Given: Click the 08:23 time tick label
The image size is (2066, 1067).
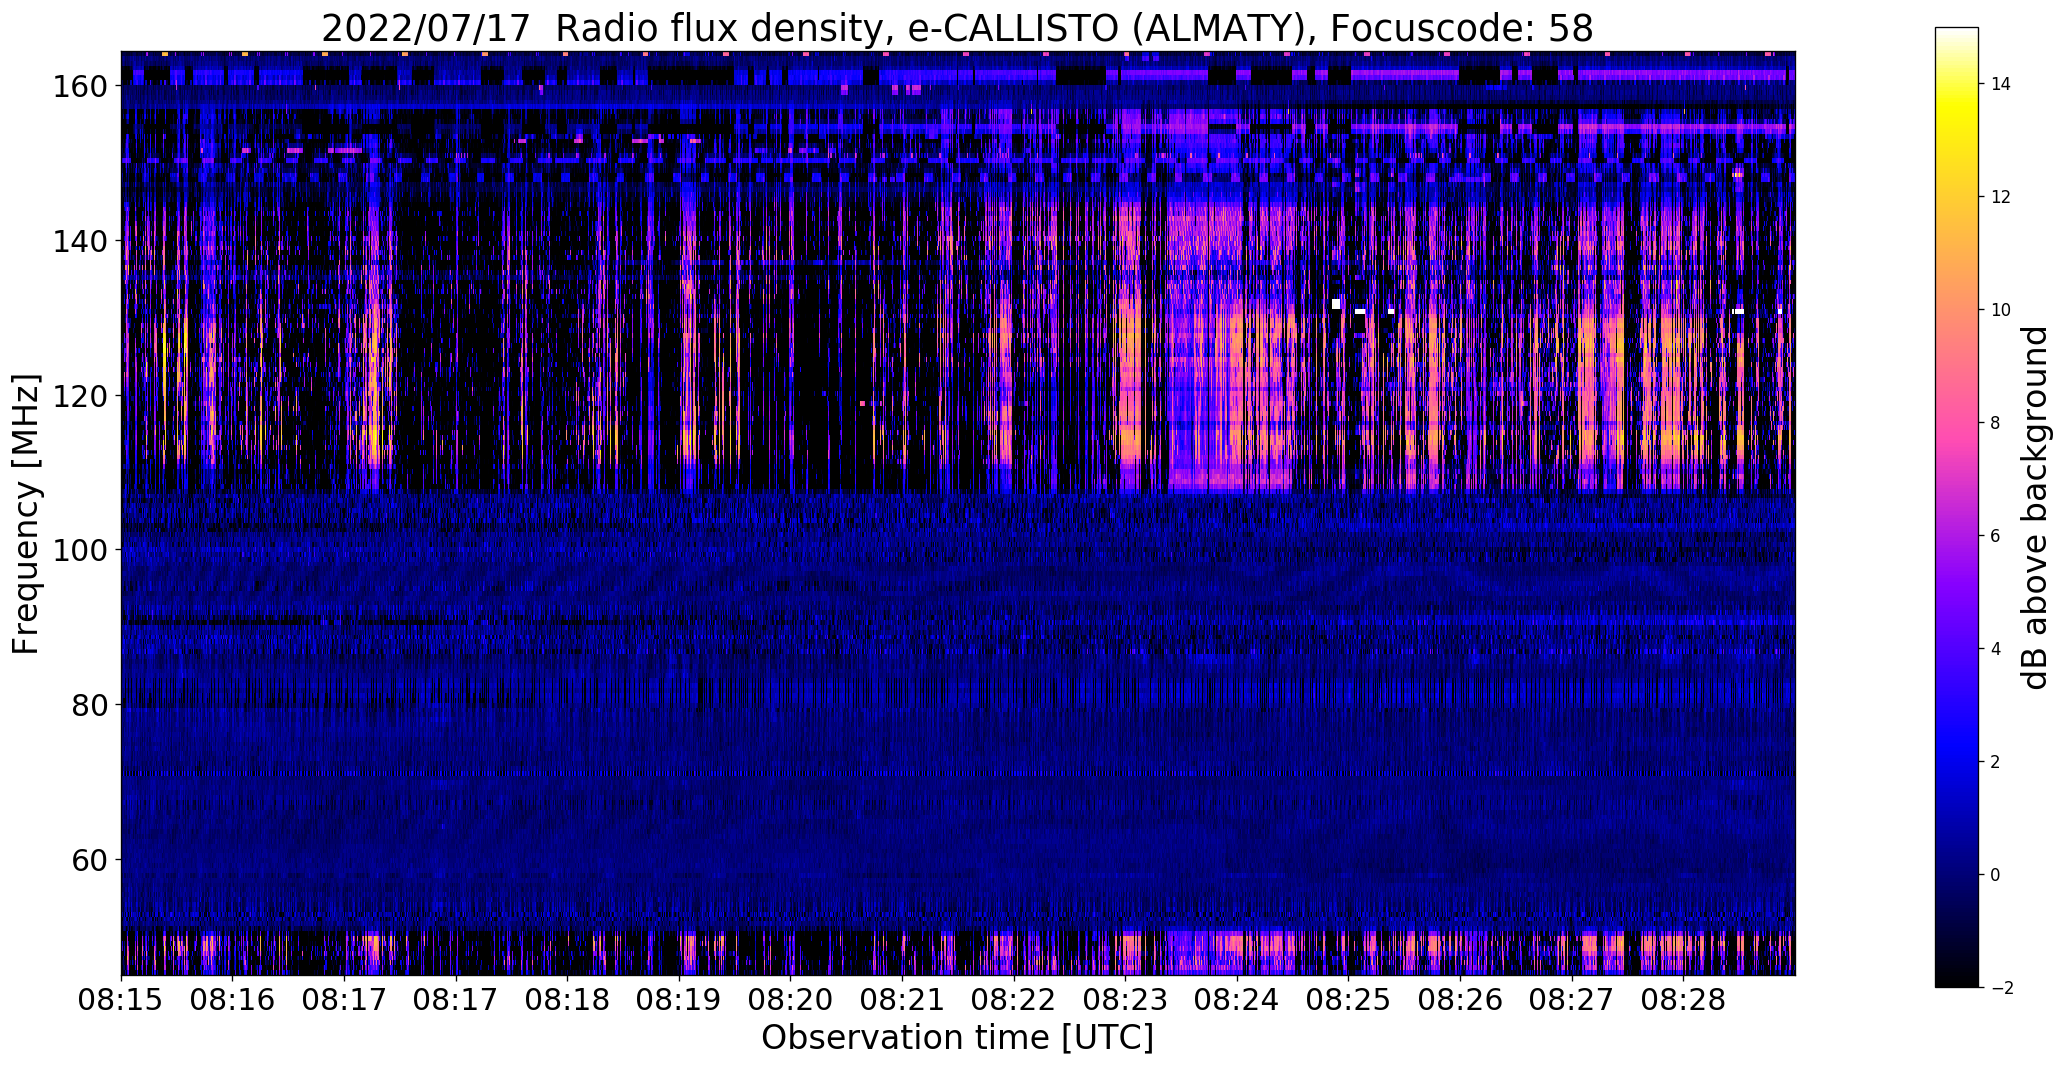Looking at the screenshot, I should pyautogui.click(x=1125, y=1001).
